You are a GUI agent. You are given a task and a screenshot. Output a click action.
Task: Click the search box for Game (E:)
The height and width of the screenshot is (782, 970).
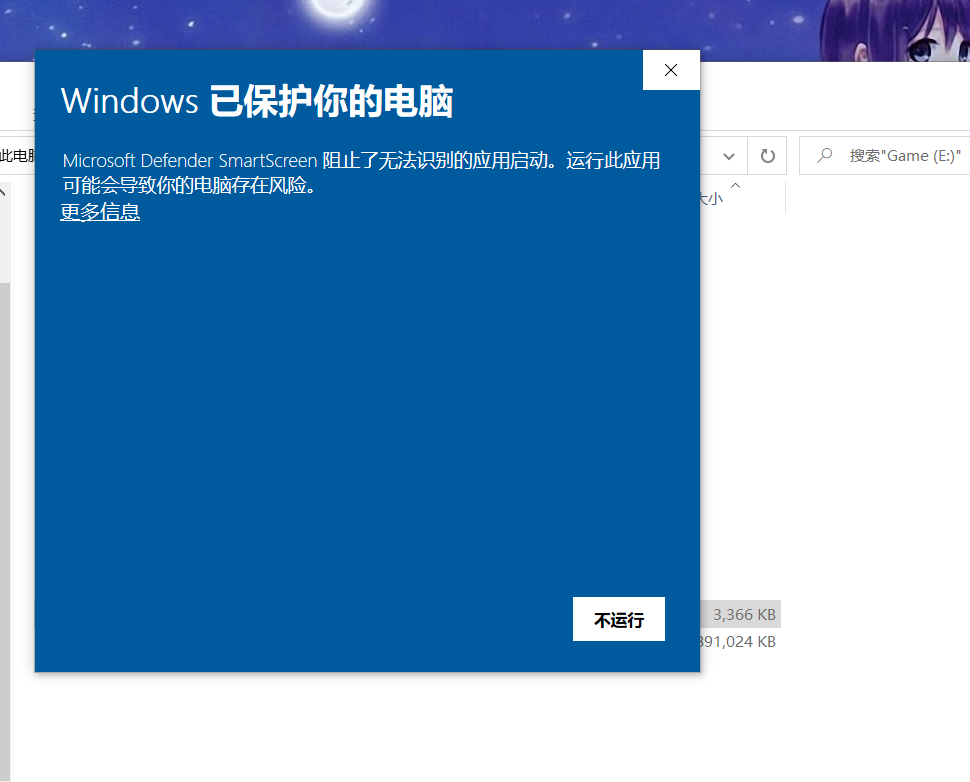885,156
